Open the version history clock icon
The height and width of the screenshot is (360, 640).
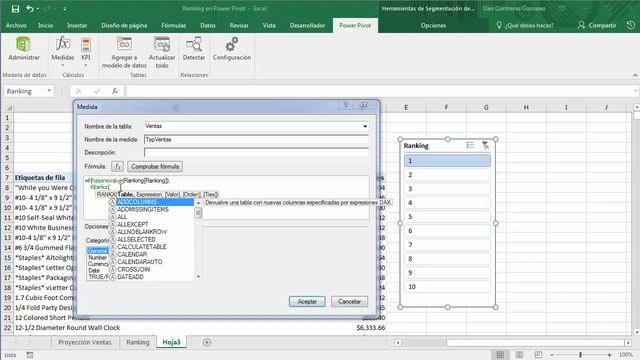point(631,25)
